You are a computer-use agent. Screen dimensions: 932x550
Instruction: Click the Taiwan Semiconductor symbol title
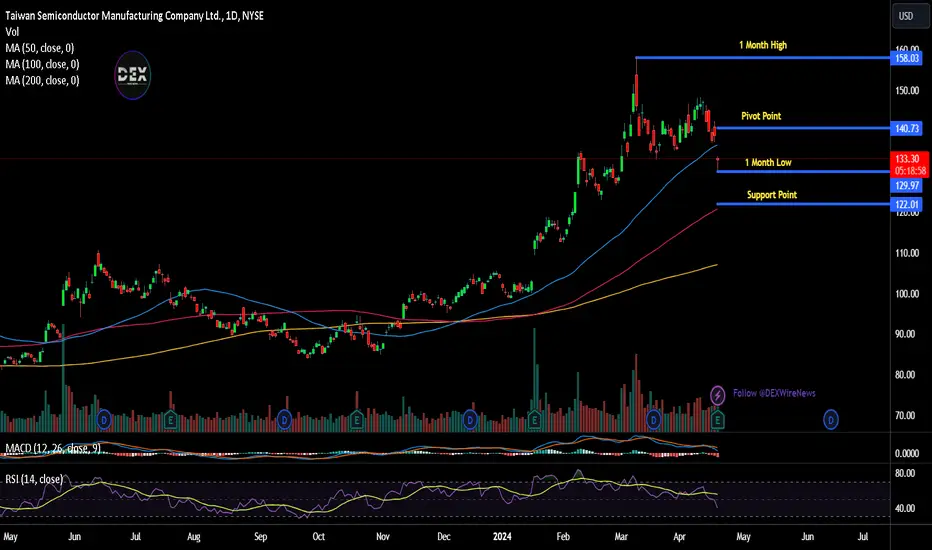(x=134, y=16)
